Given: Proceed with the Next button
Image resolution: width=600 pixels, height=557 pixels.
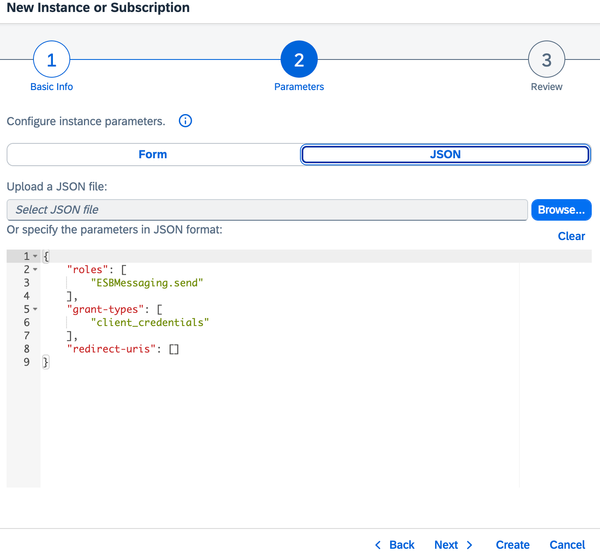Looking at the screenshot, I should (453, 544).
